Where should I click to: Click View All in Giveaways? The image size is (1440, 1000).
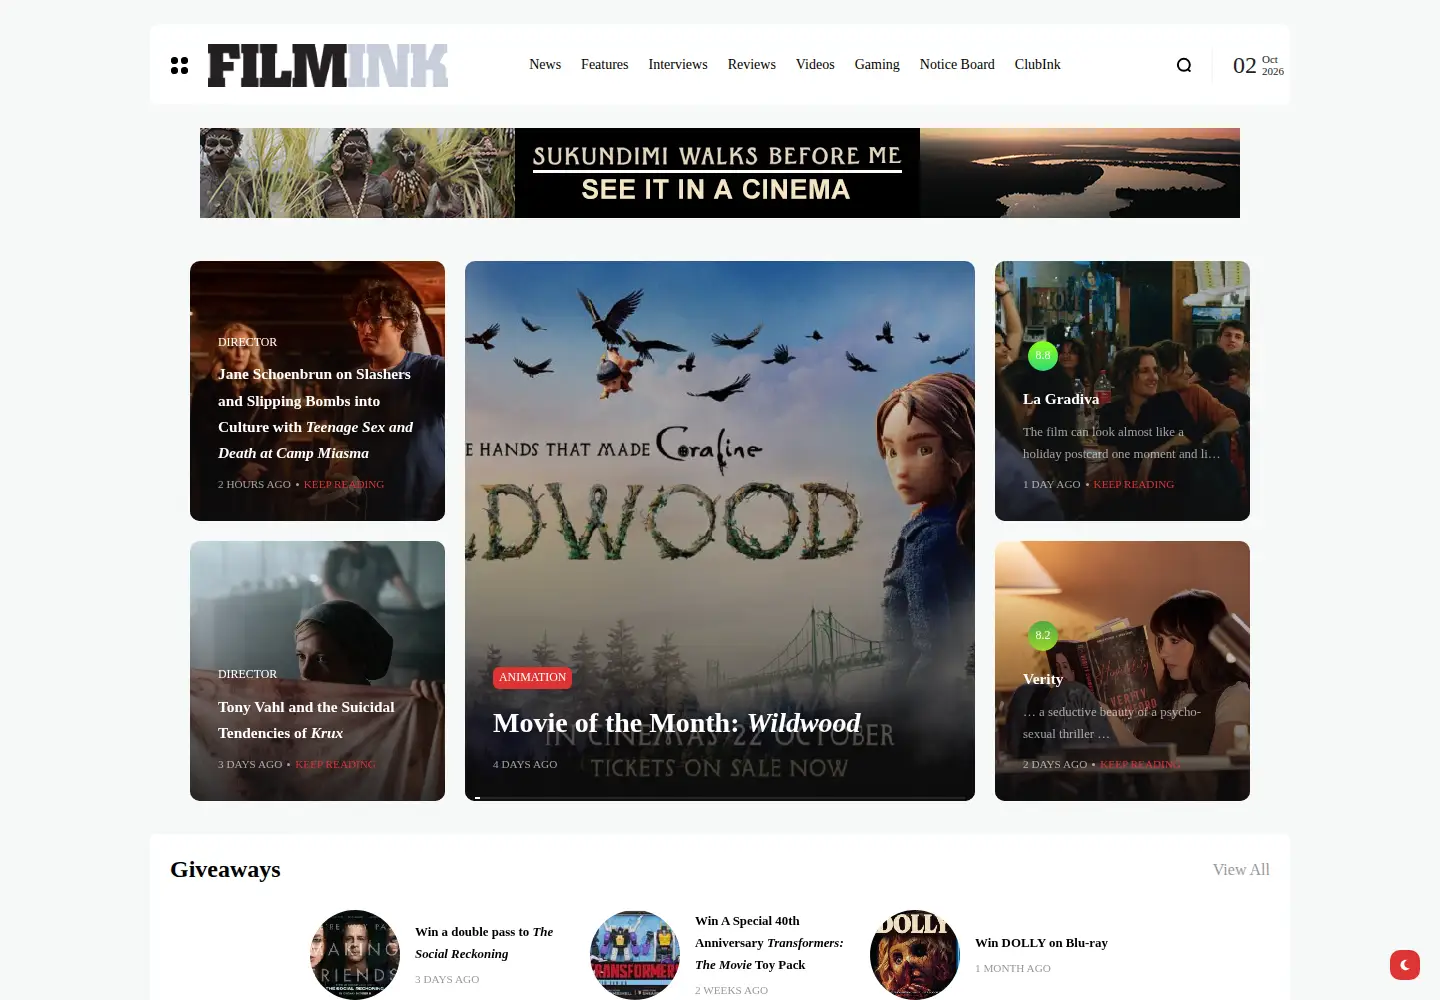click(x=1241, y=870)
